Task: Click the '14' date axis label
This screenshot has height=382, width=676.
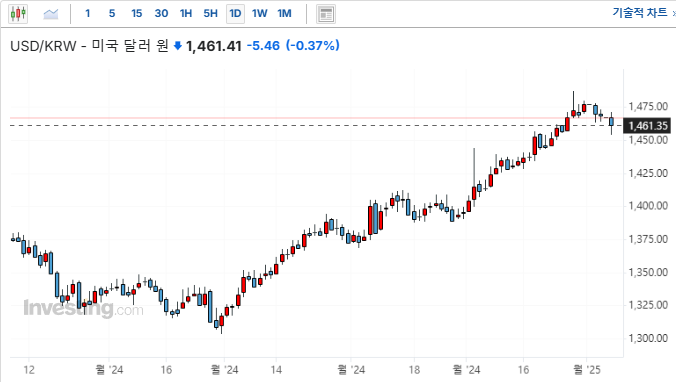Action: coord(276,369)
